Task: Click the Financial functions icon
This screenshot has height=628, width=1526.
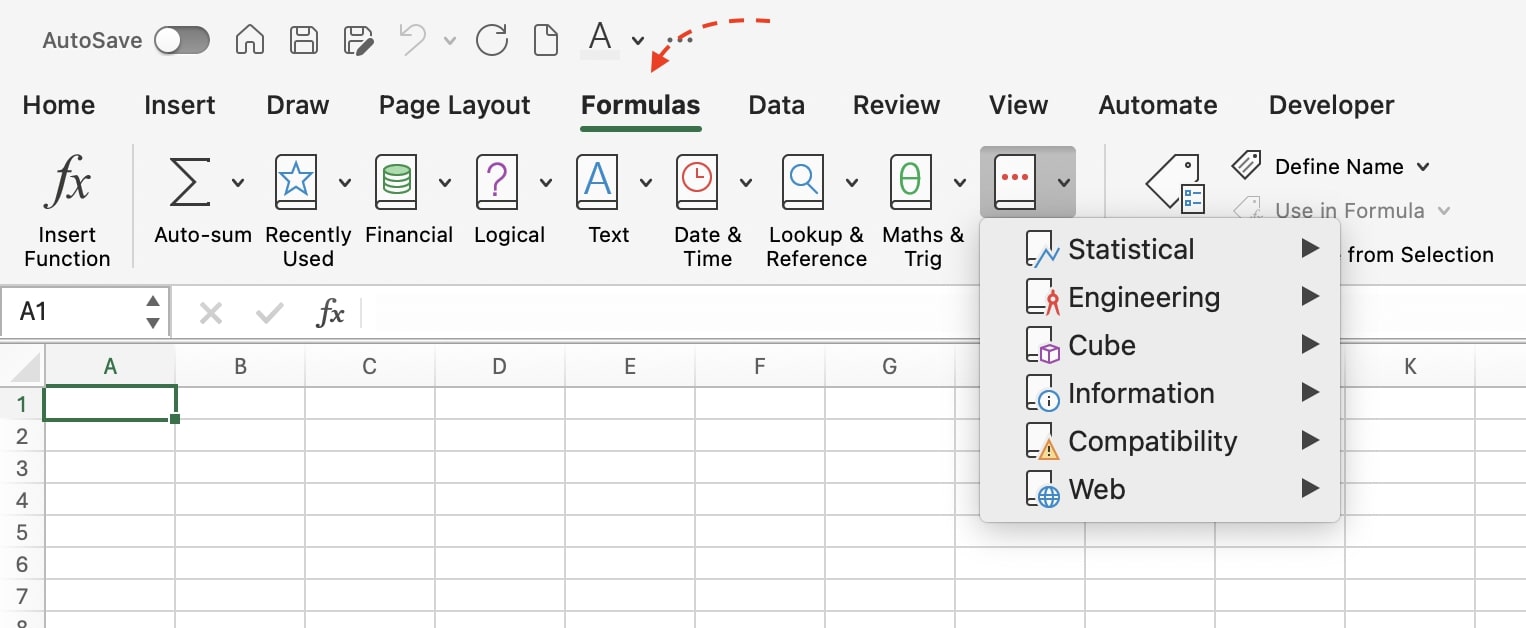Action: 394,183
